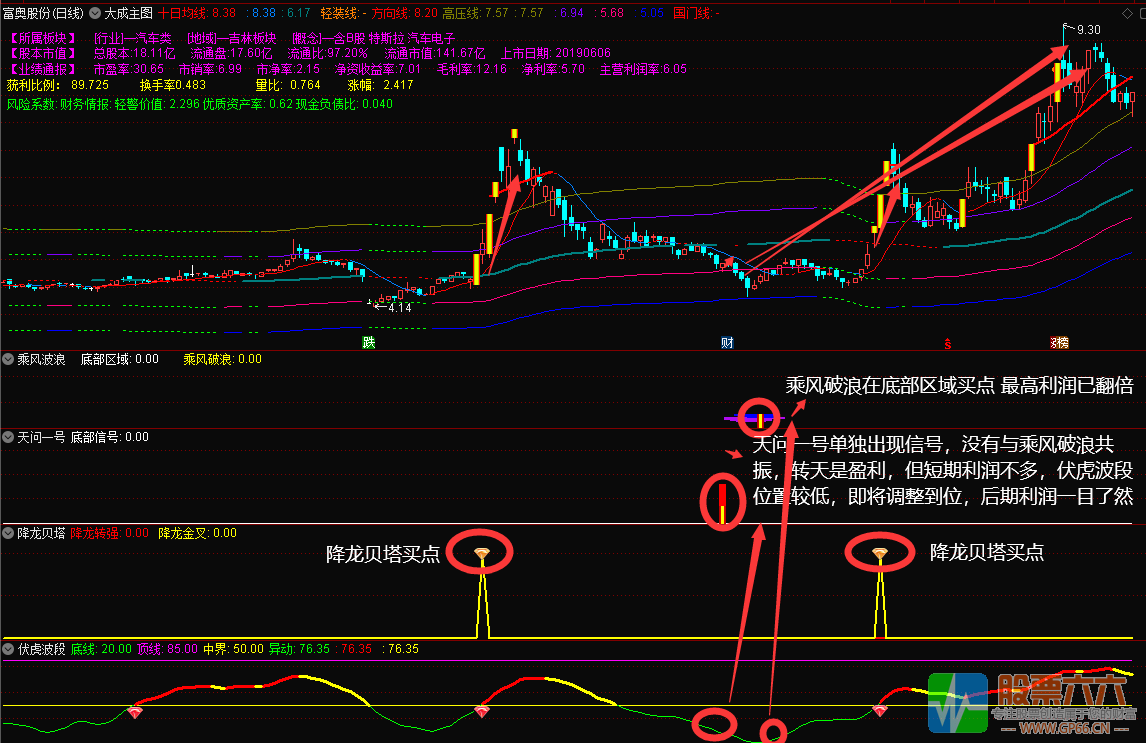This screenshot has width=1146, height=743.
Task: Click the green 跌 event marker
Action: click(369, 343)
